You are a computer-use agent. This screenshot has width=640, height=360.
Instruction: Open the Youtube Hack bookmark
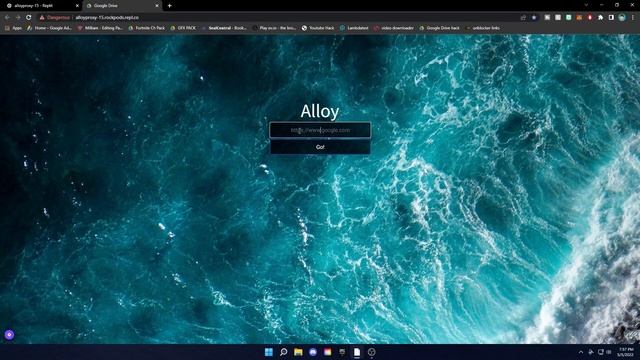318,28
